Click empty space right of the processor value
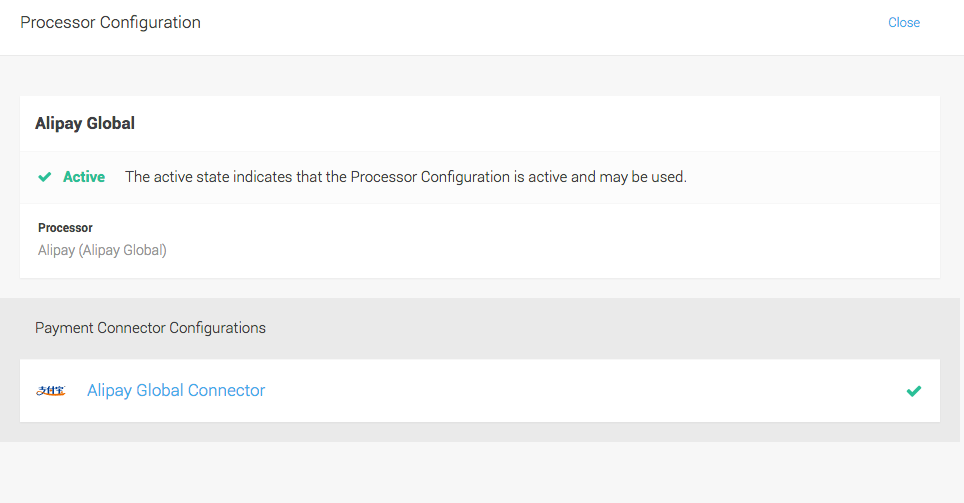The height and width of the screenshot is (503, 964). (550, 250)
